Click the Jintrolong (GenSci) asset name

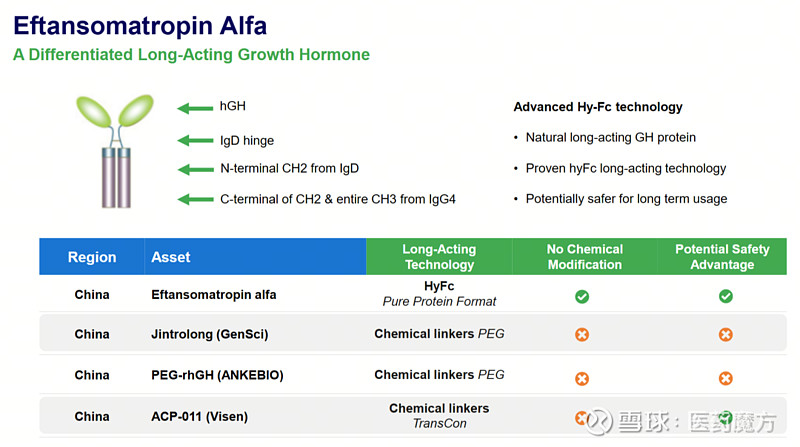(x=209, y=334)
